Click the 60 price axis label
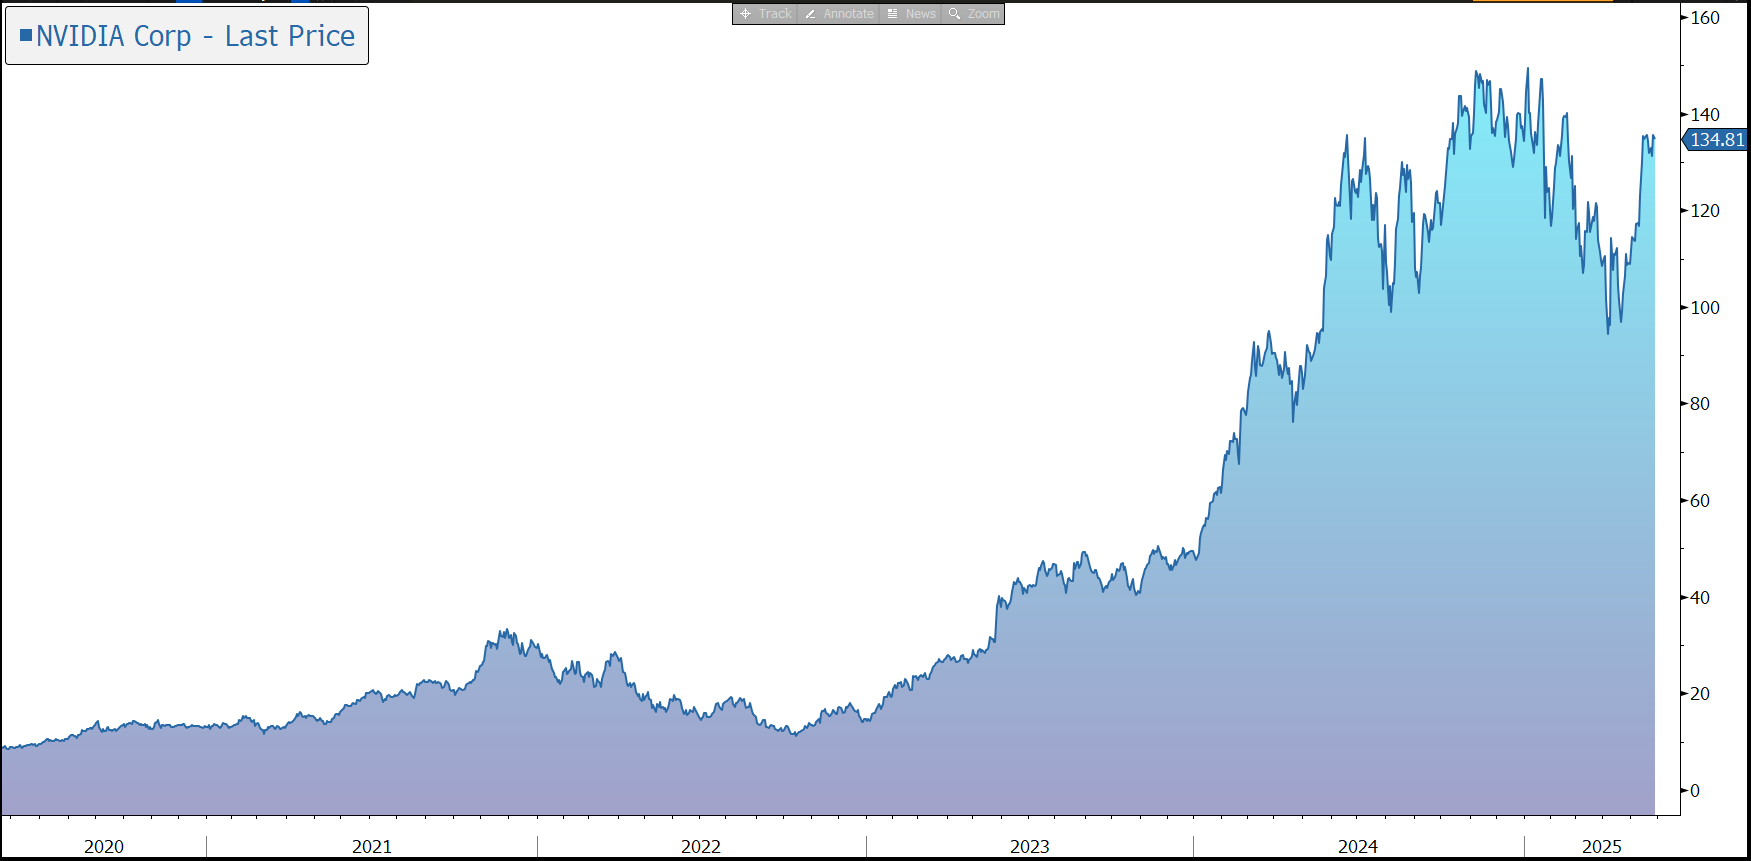Viewport: 1751px width, 861px height. pyautogui.click(x=1700, y=501)
